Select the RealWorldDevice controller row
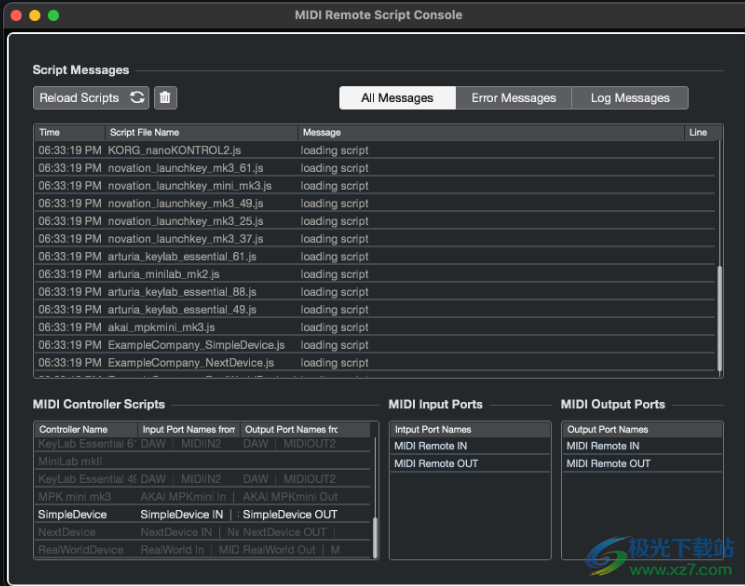Screen dimensions: 745x586 tap(203, 550)
